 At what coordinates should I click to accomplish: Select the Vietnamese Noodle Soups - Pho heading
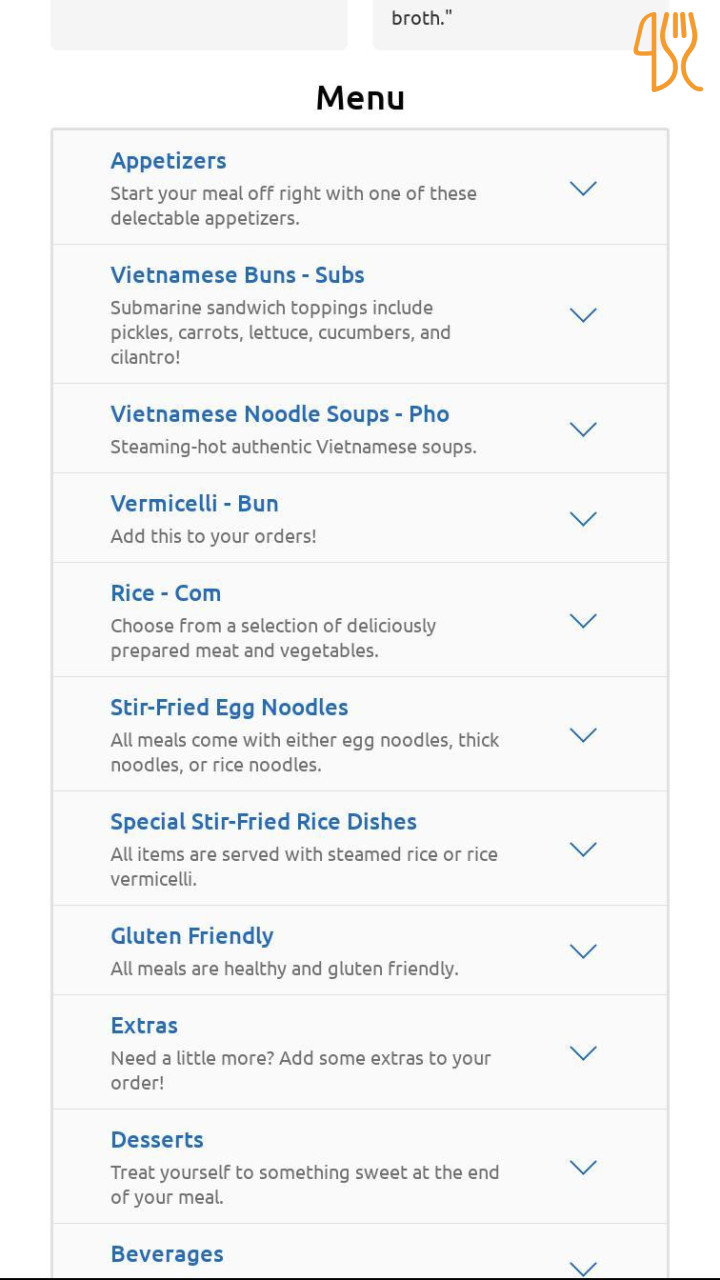click(280, 415)
